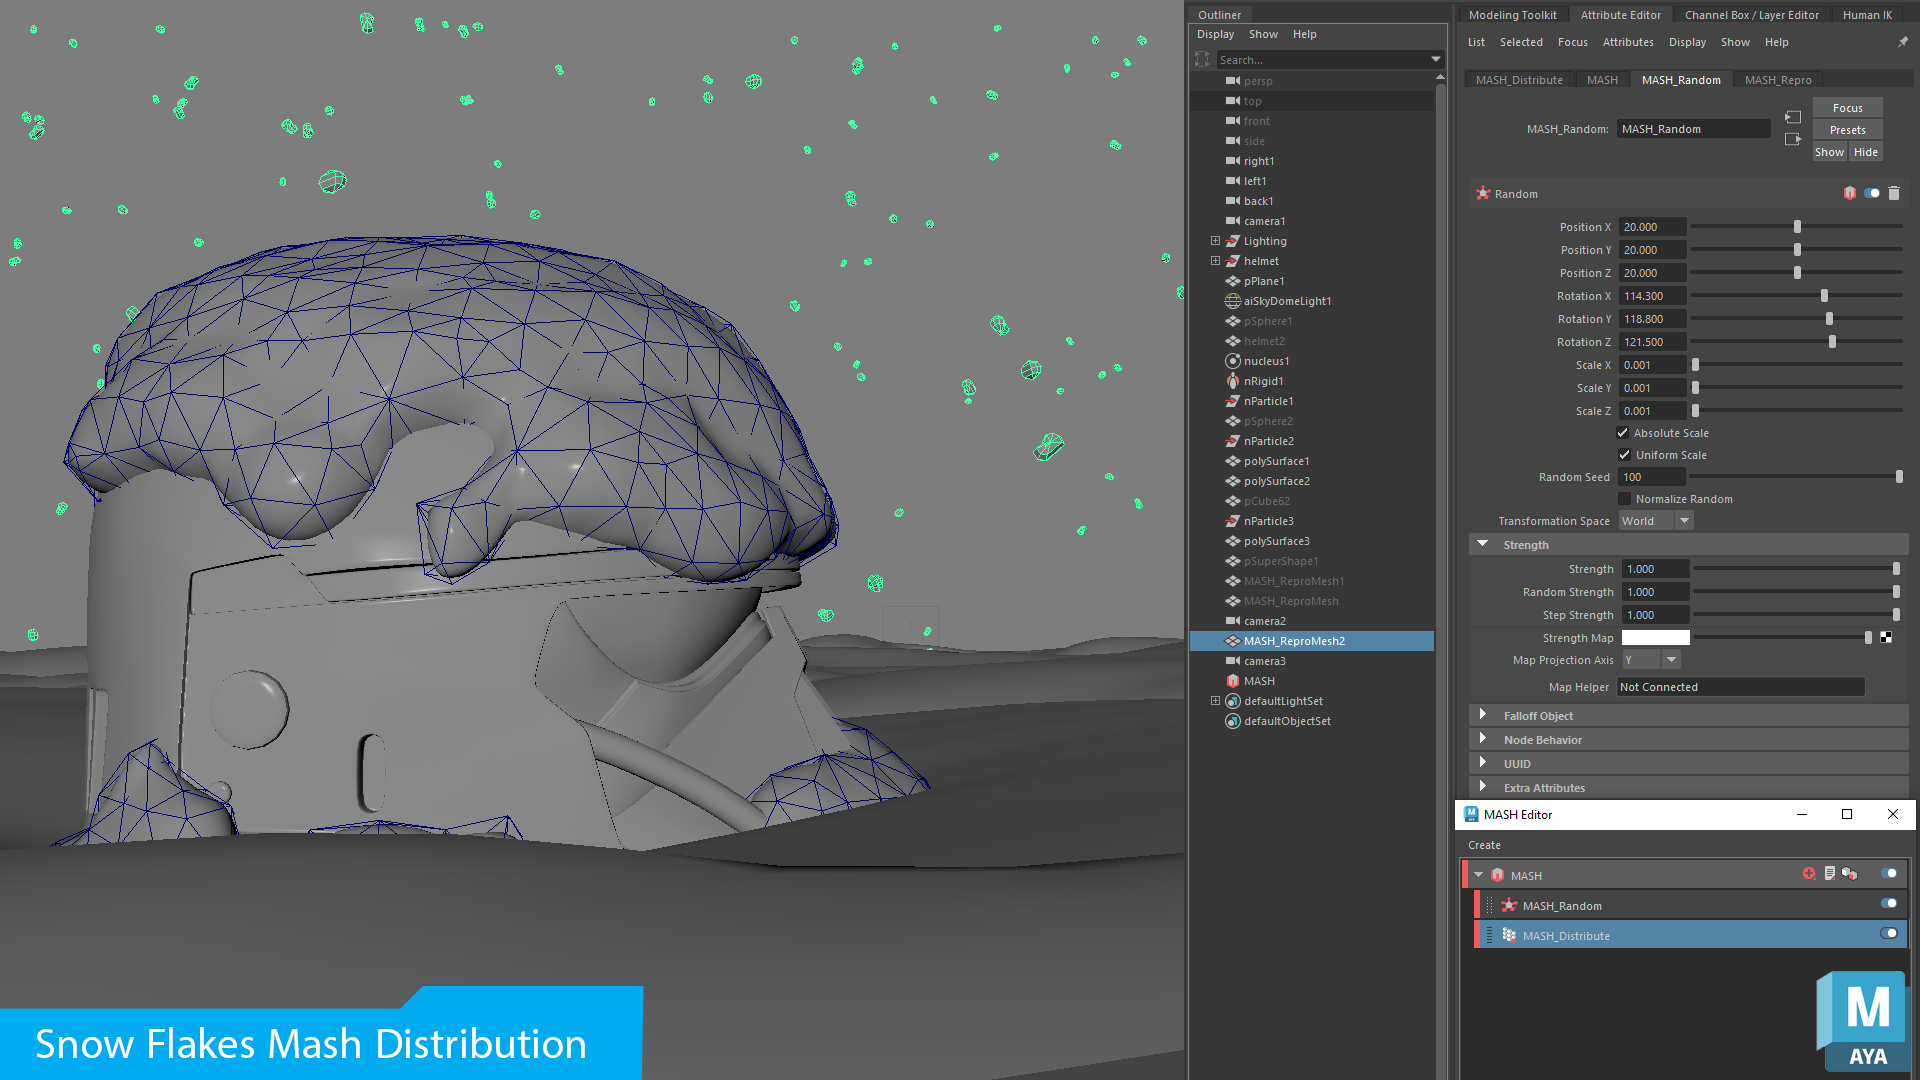
Task: Click the utilities notes icon on MASH row
Action: (1829, 874)
